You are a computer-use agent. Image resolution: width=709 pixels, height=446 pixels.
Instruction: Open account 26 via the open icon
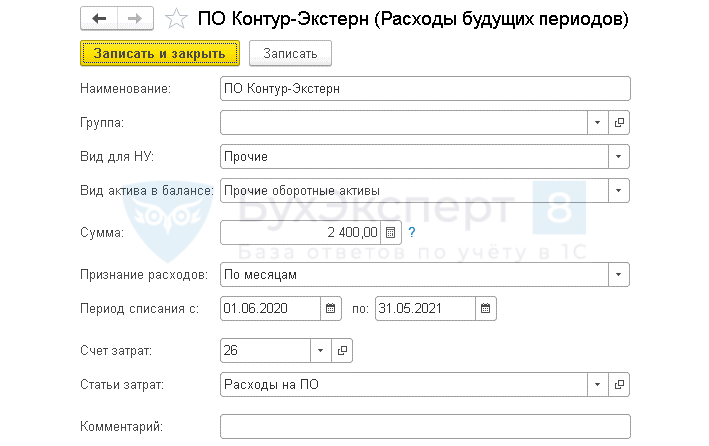click(x=342, y=351)
